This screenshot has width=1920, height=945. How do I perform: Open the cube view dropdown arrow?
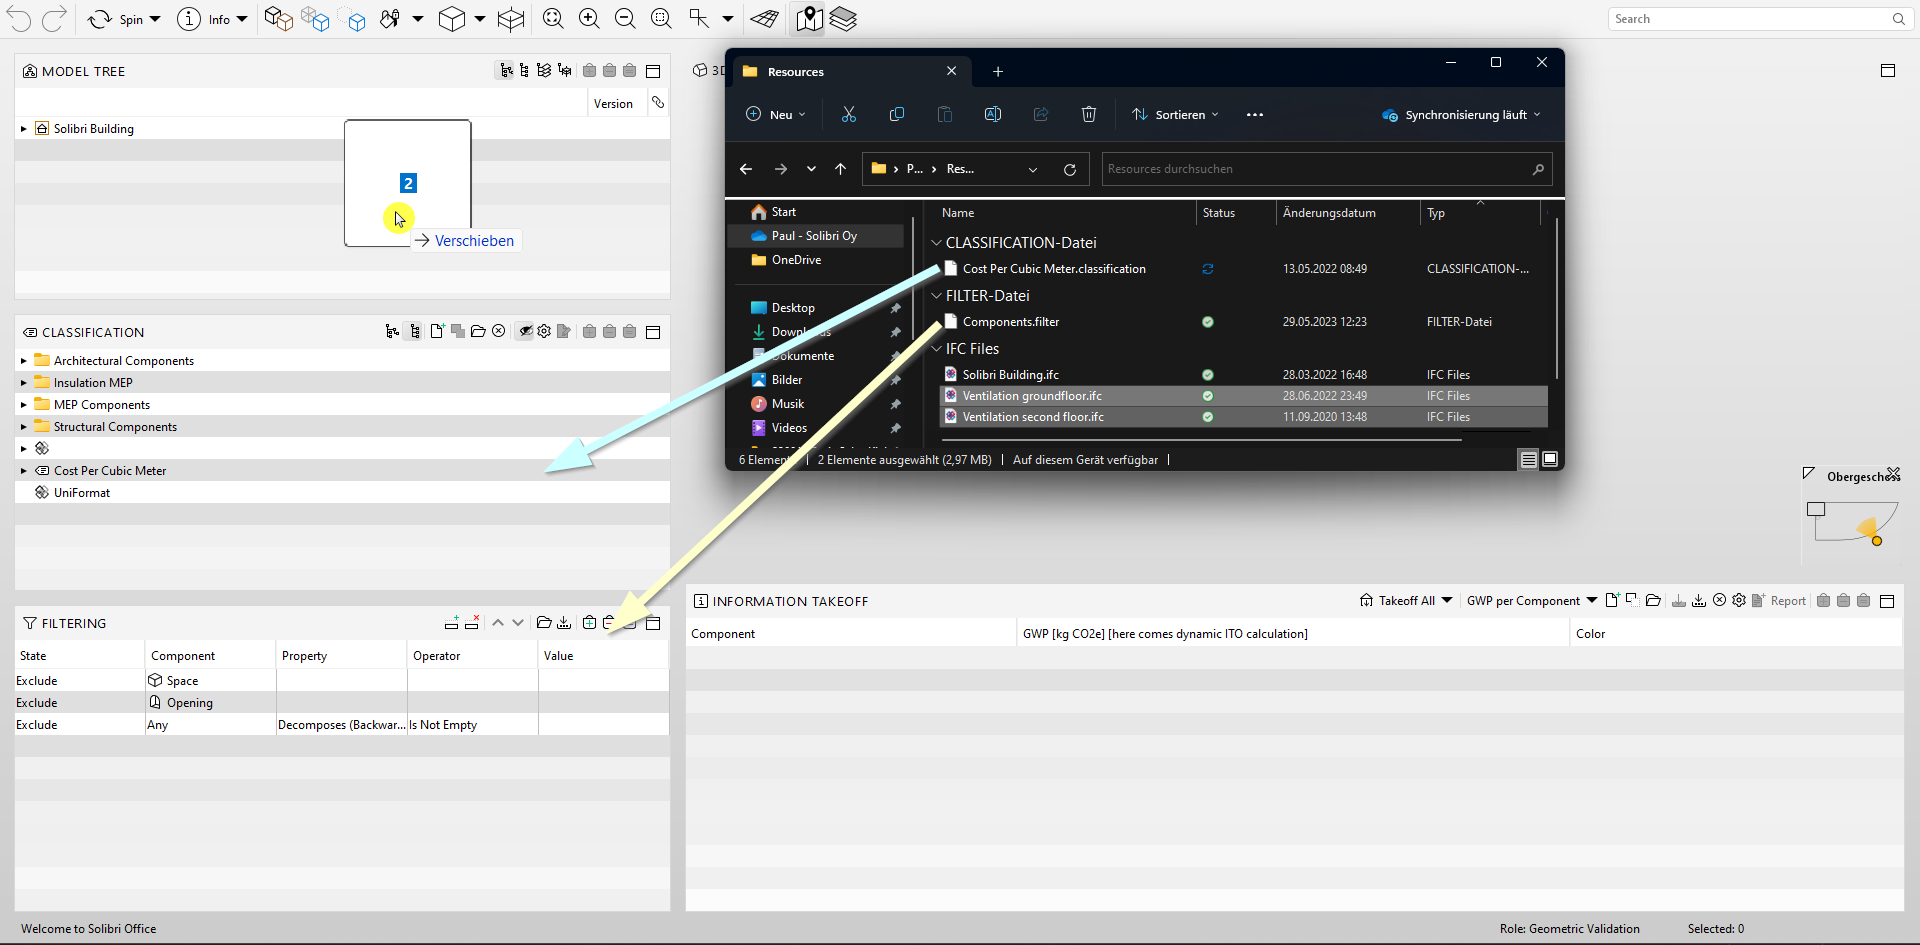(x=480, y=19)
